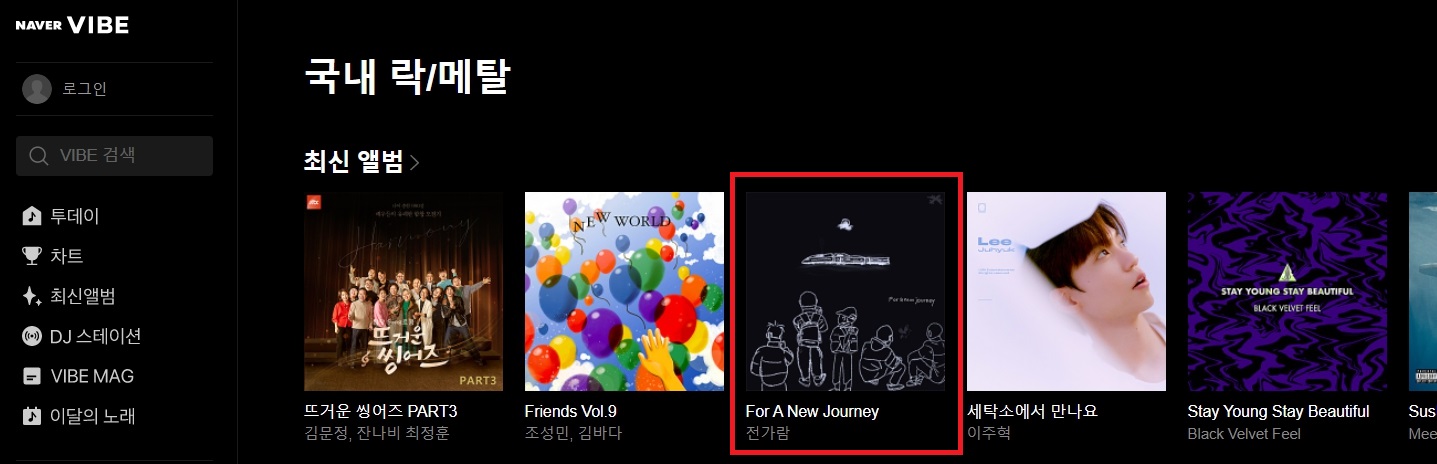Open the 차트 menu item
The width and height of the screenshot is (1437, 464).
click(67, 256)
